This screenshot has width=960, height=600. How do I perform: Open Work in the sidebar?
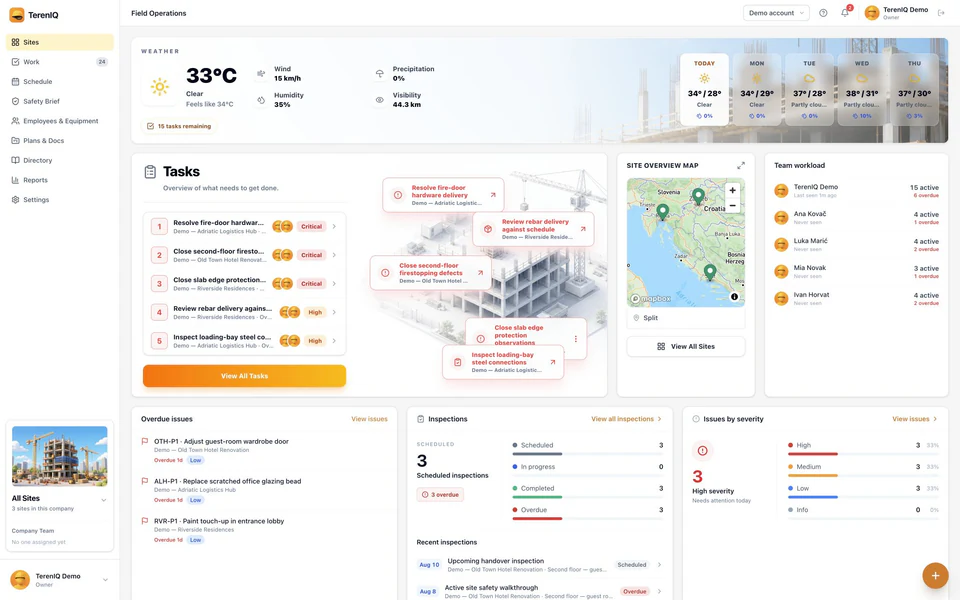(59, 62)
